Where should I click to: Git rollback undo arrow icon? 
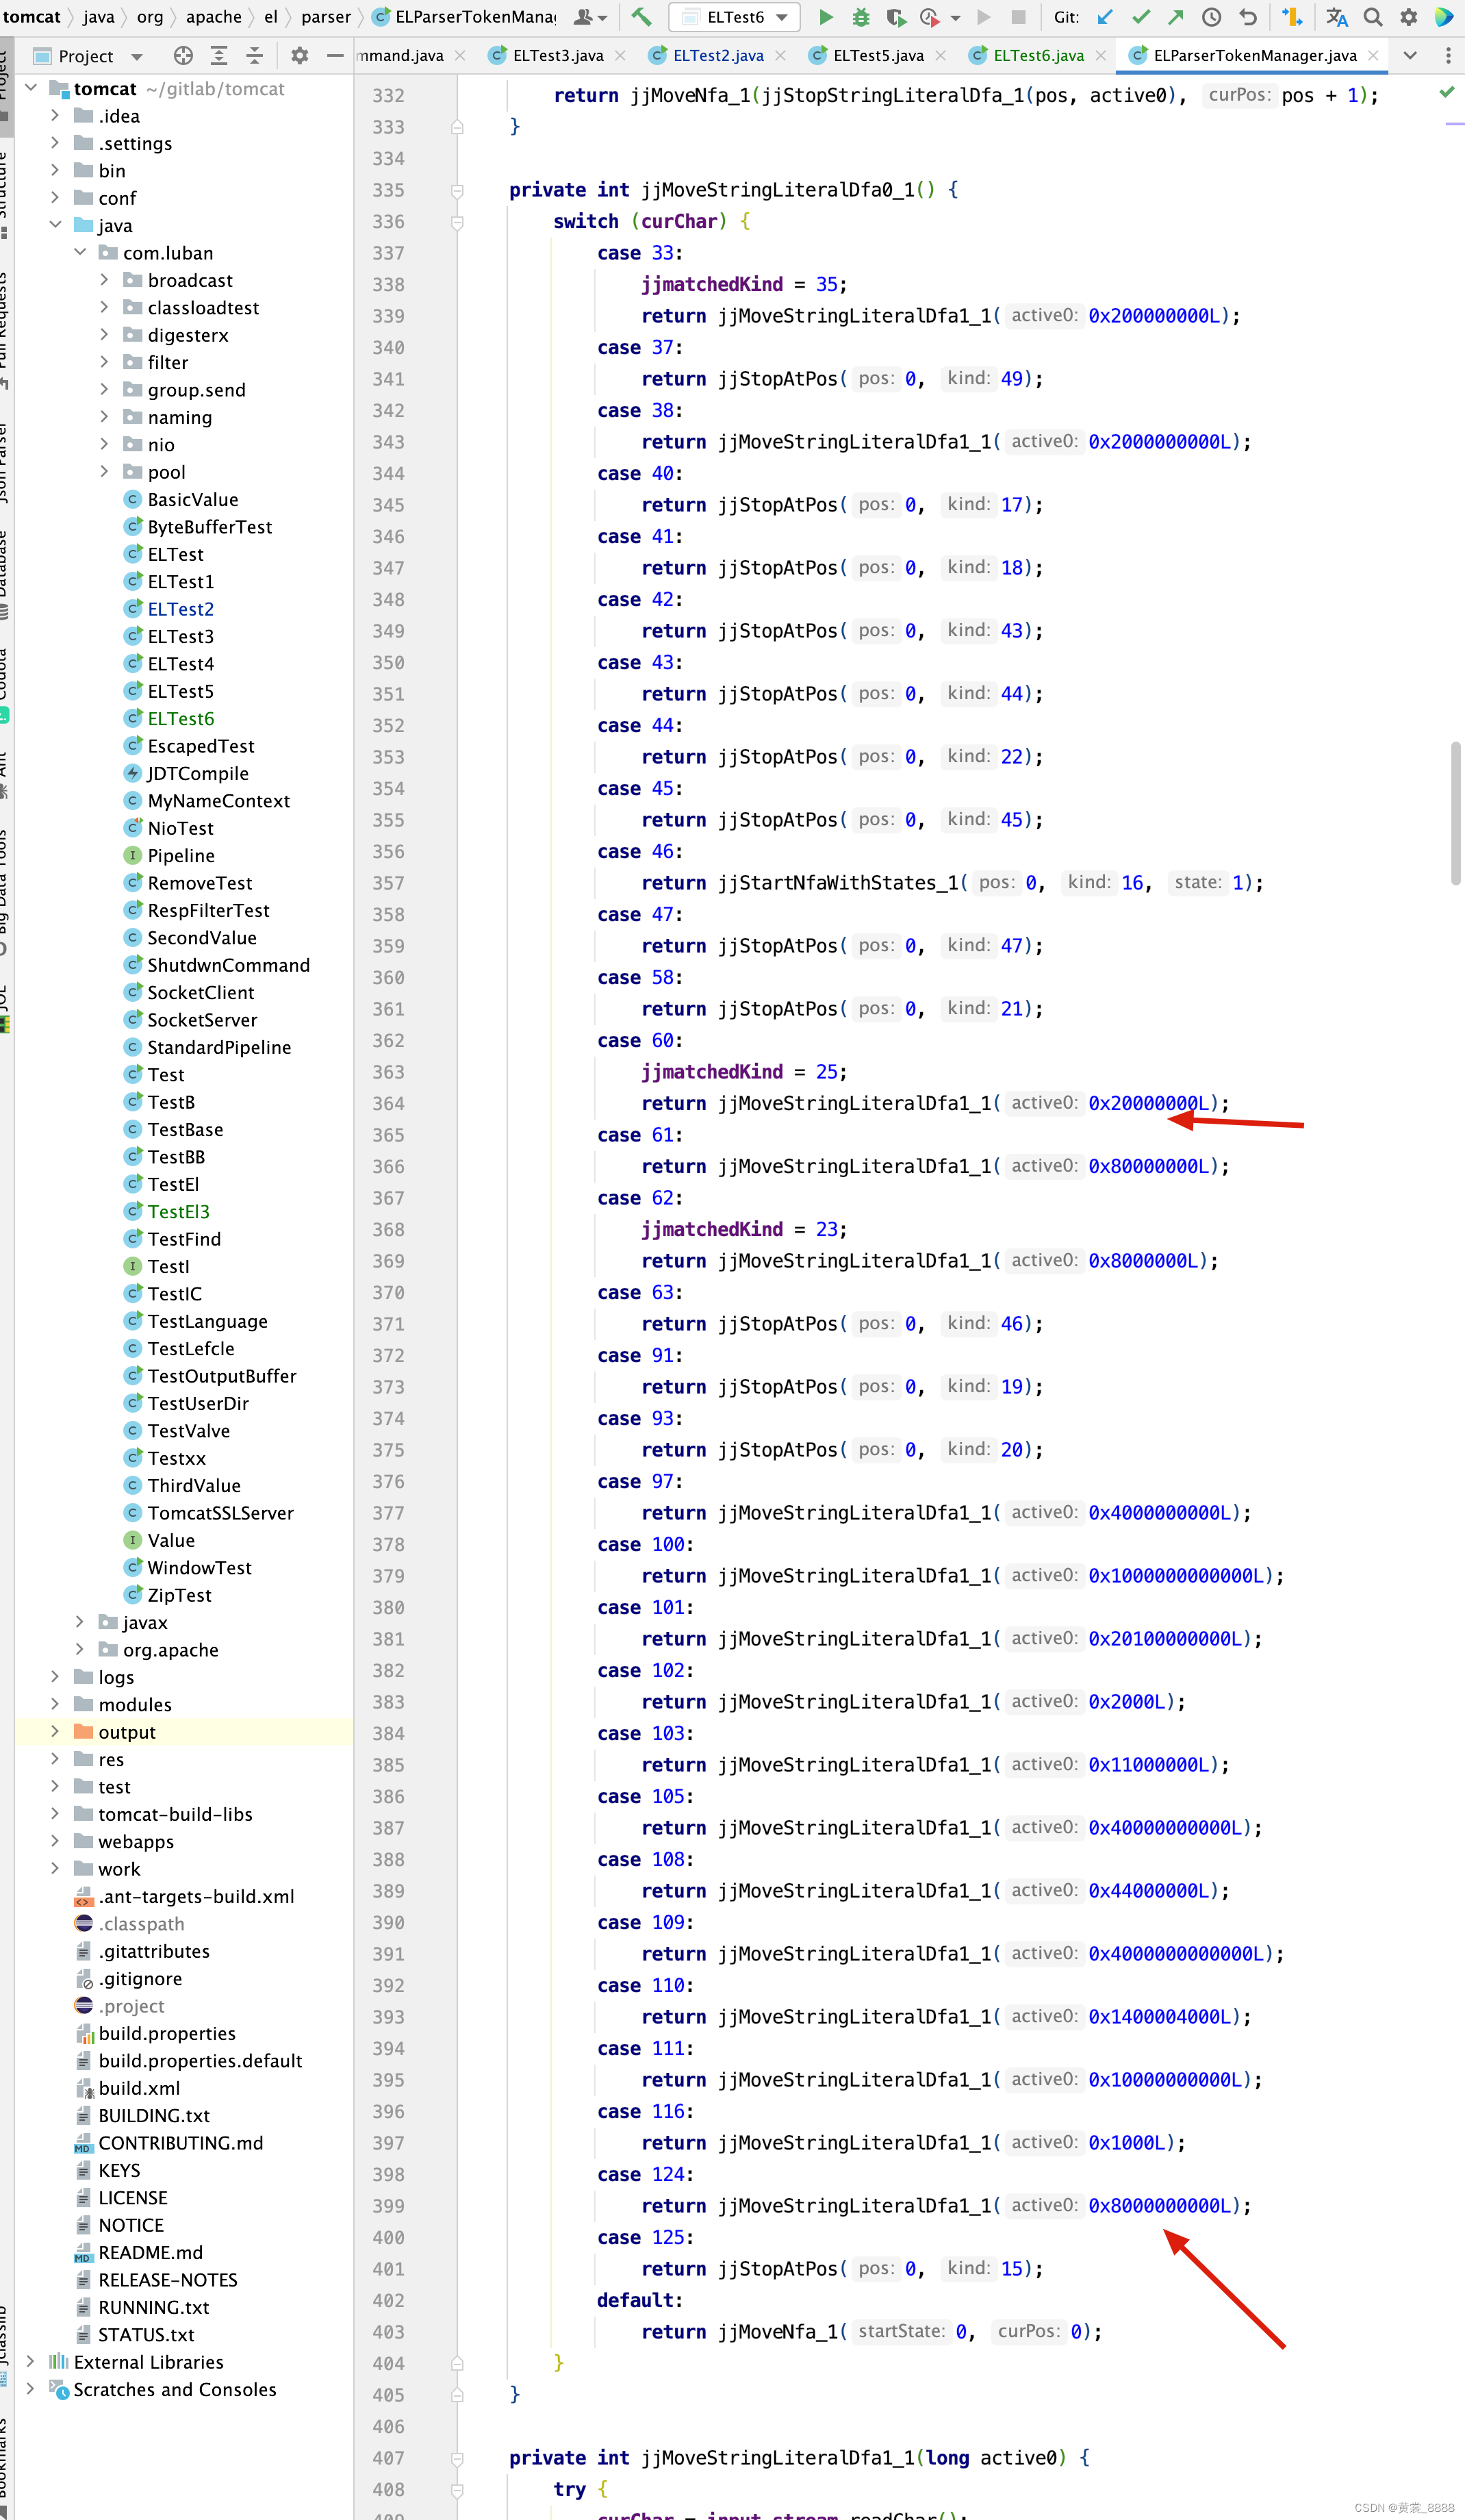click(1247, 17)
